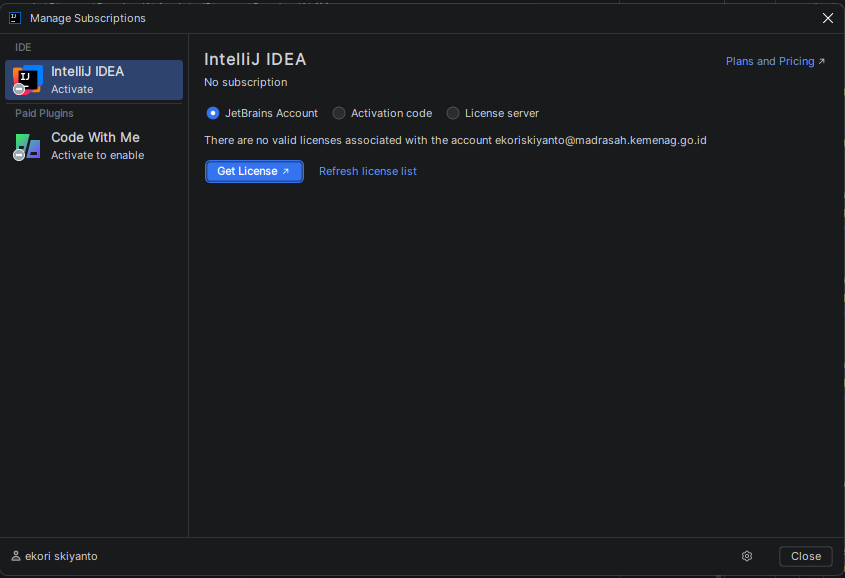The width and height of the screenshot is (845, 578).
Task: Click the Get License button
Action: pyautogui.click(x=254, y=171)
